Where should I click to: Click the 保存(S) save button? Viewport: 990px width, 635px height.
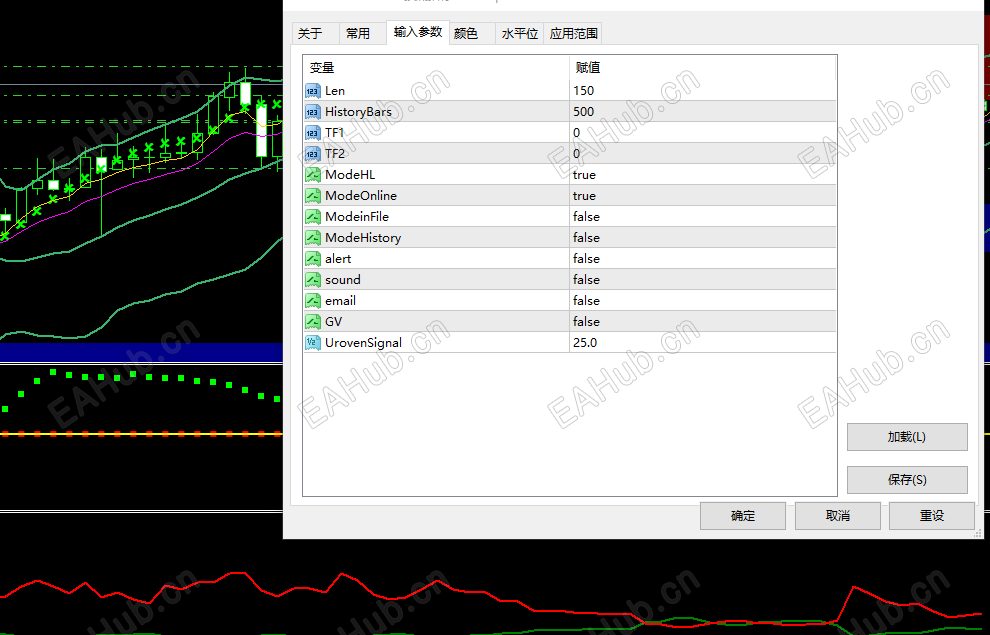pos(907,480)
